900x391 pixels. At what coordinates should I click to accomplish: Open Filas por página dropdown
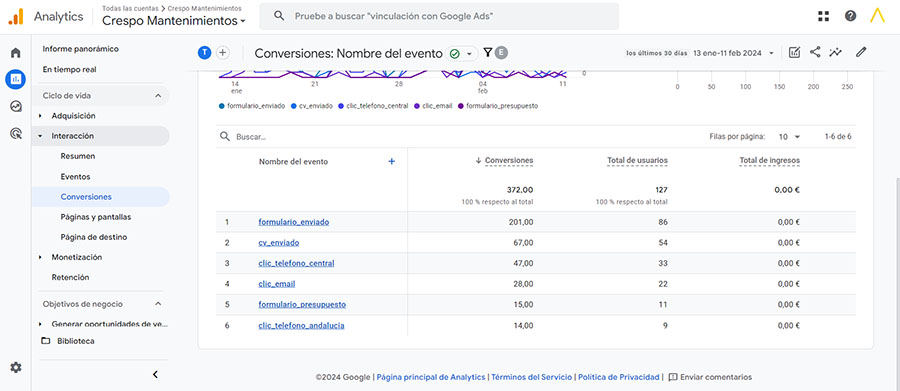[789, 137]
